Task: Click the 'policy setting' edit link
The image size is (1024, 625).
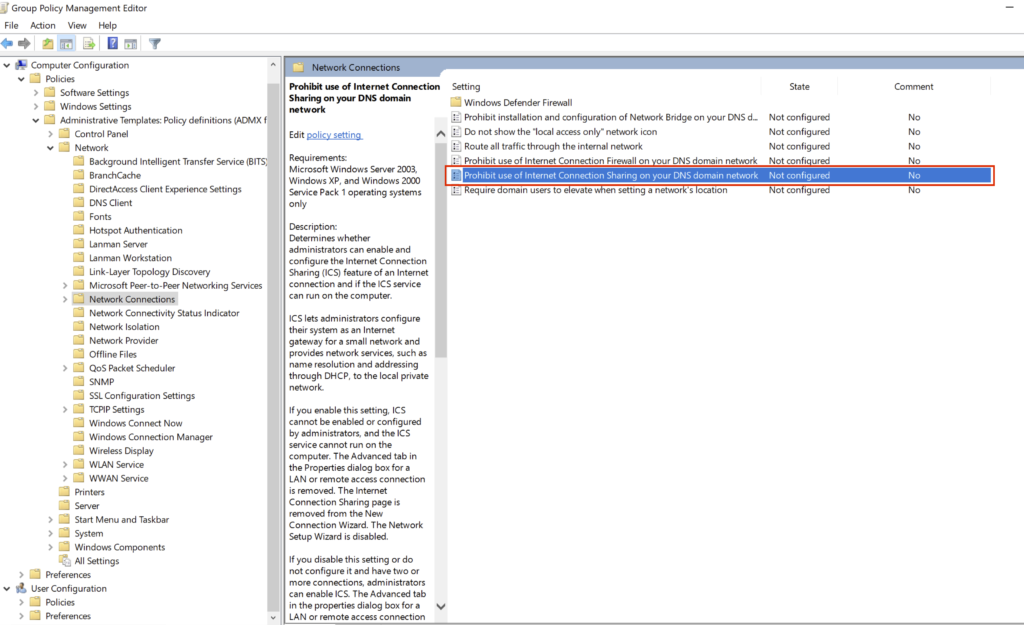Action: pos(334,135)
